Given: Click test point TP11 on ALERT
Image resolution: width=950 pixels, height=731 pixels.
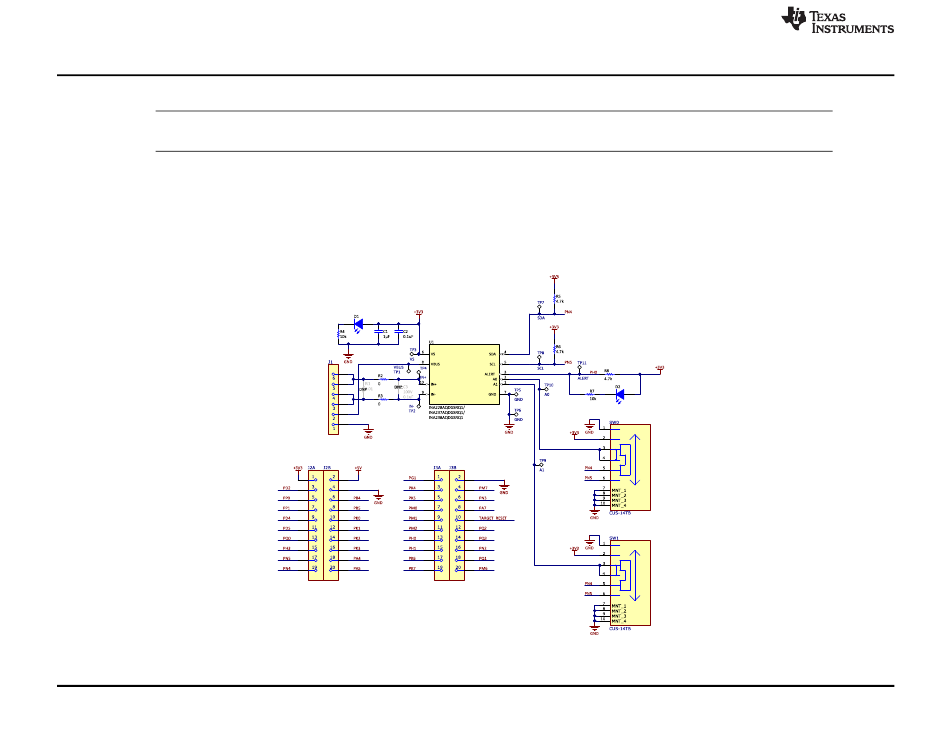Looking at the screenshot, I should point(580,366).
